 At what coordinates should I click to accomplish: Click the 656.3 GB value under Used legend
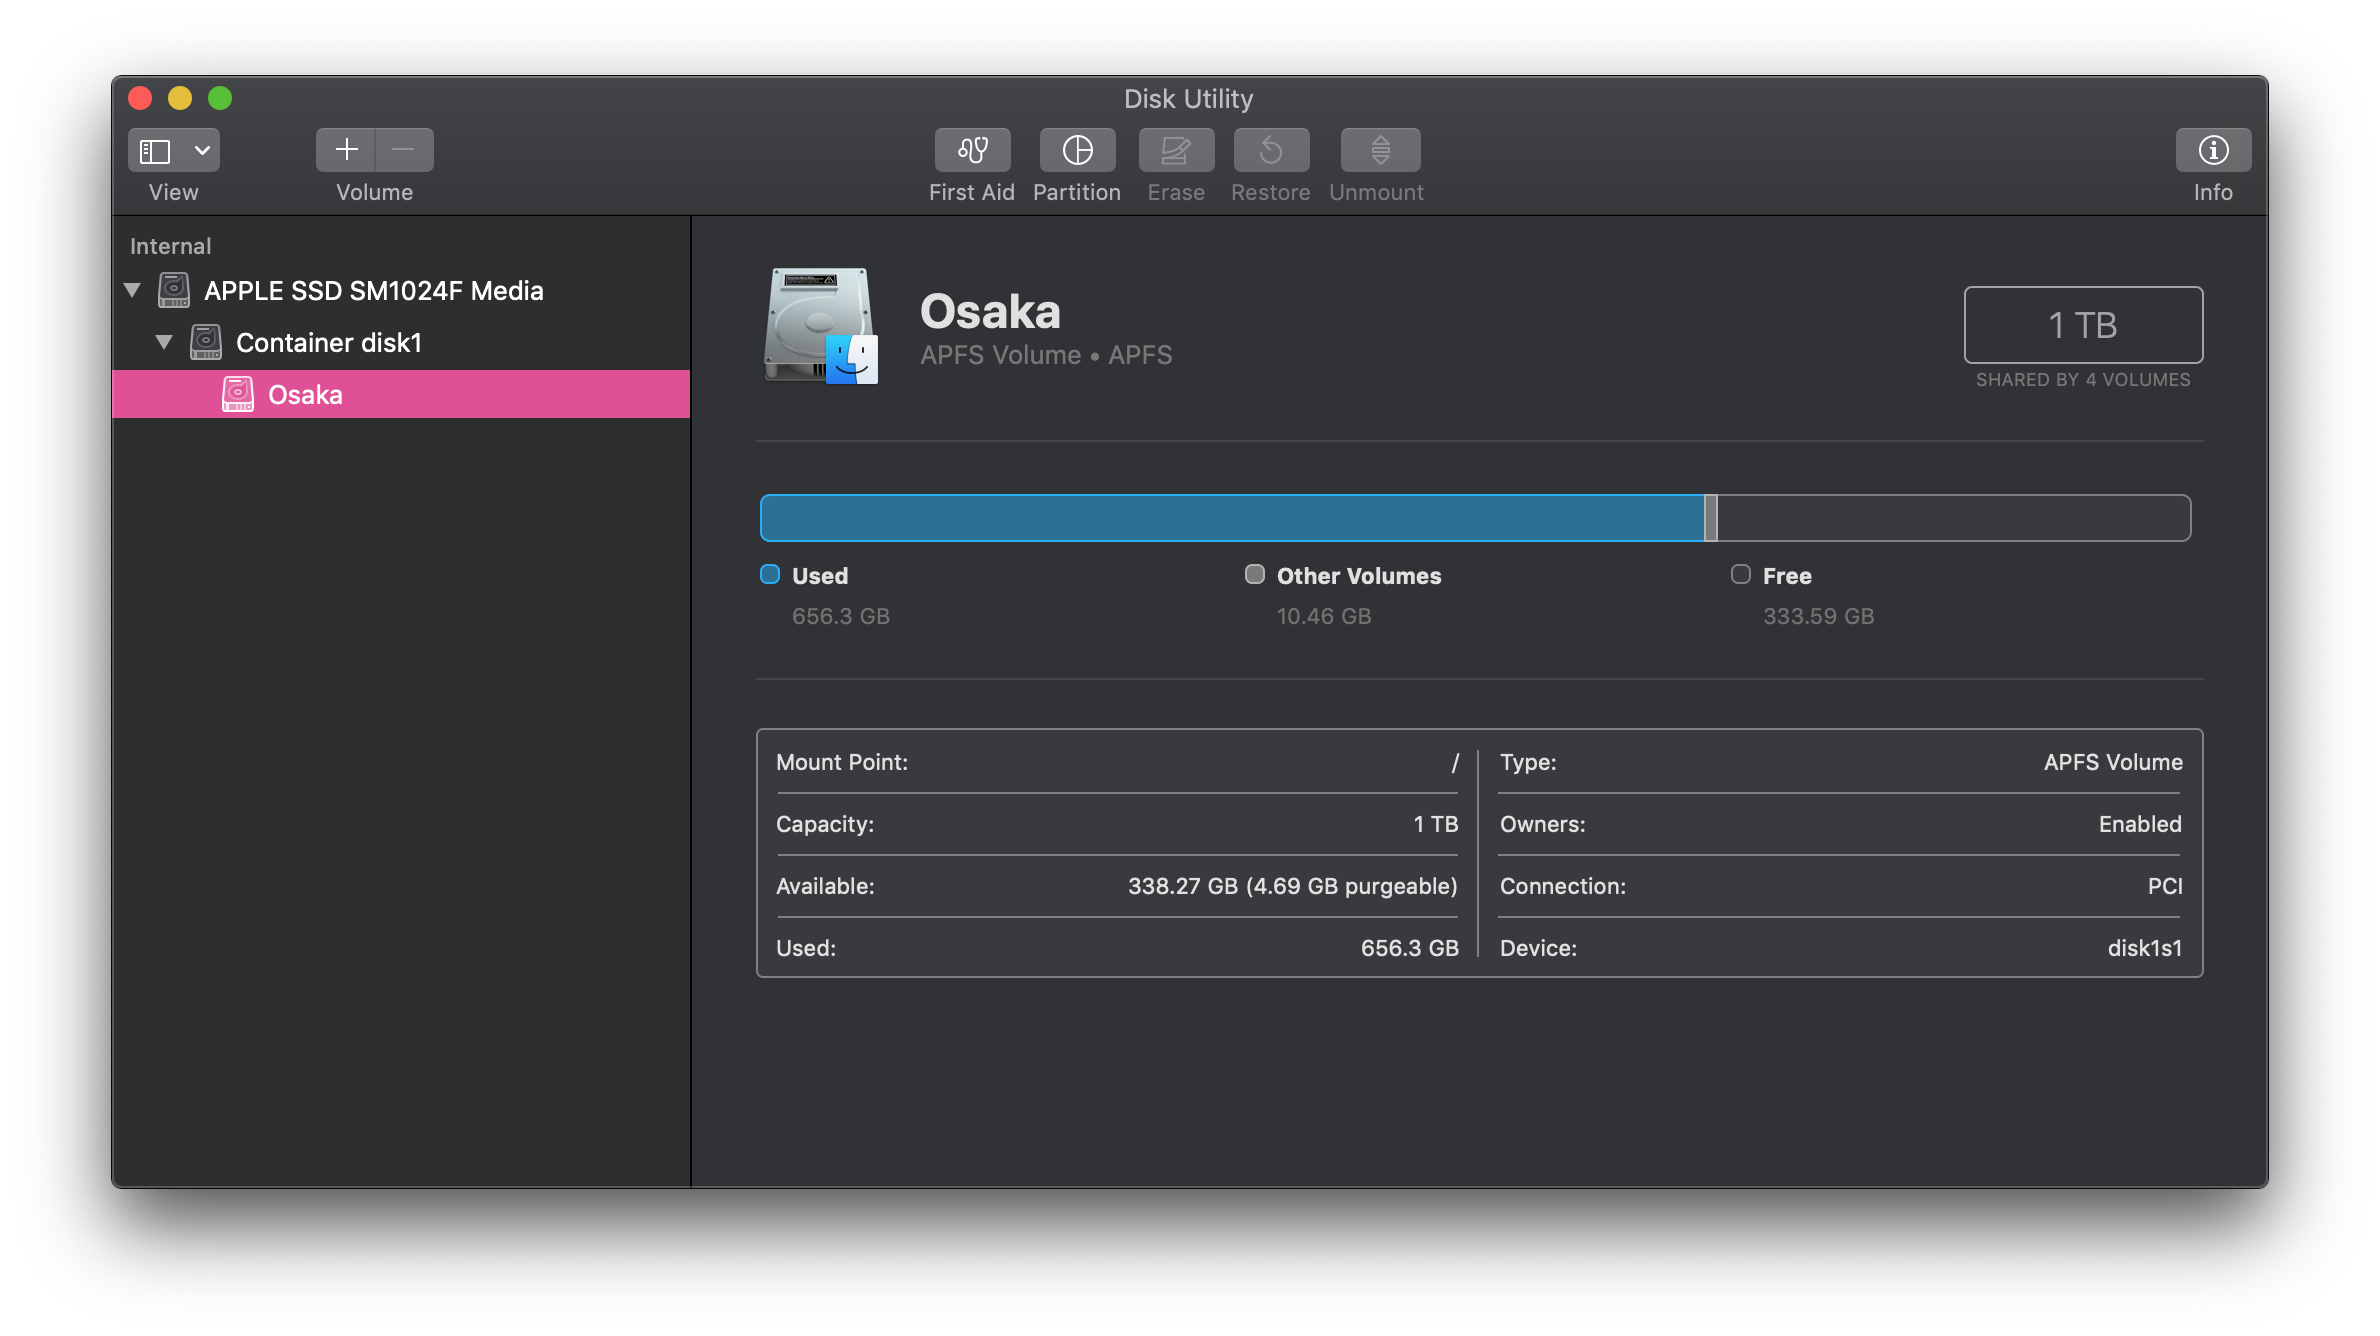[x=841, y=616]
